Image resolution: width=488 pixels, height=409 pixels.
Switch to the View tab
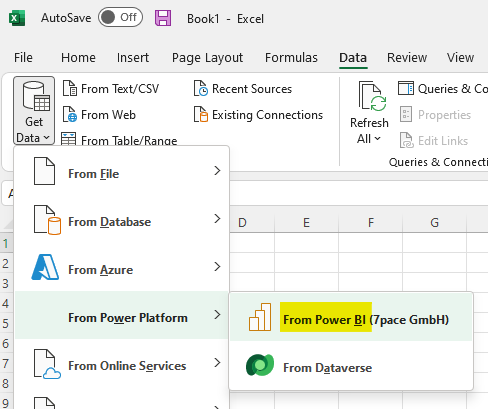[460, 58]
